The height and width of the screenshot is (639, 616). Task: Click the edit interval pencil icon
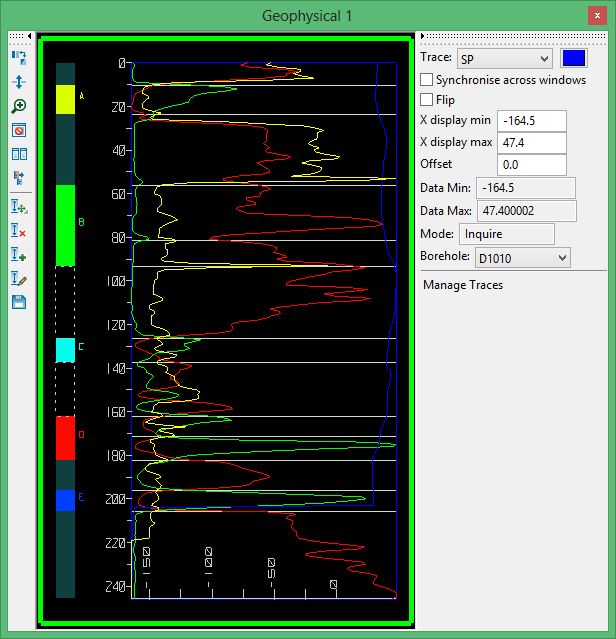pos(18,278)
